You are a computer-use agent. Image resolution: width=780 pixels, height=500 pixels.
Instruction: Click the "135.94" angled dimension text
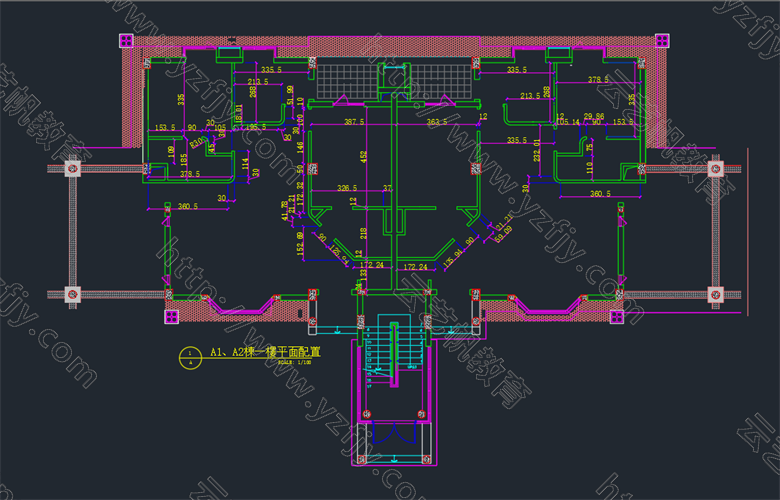click(453, 258)
